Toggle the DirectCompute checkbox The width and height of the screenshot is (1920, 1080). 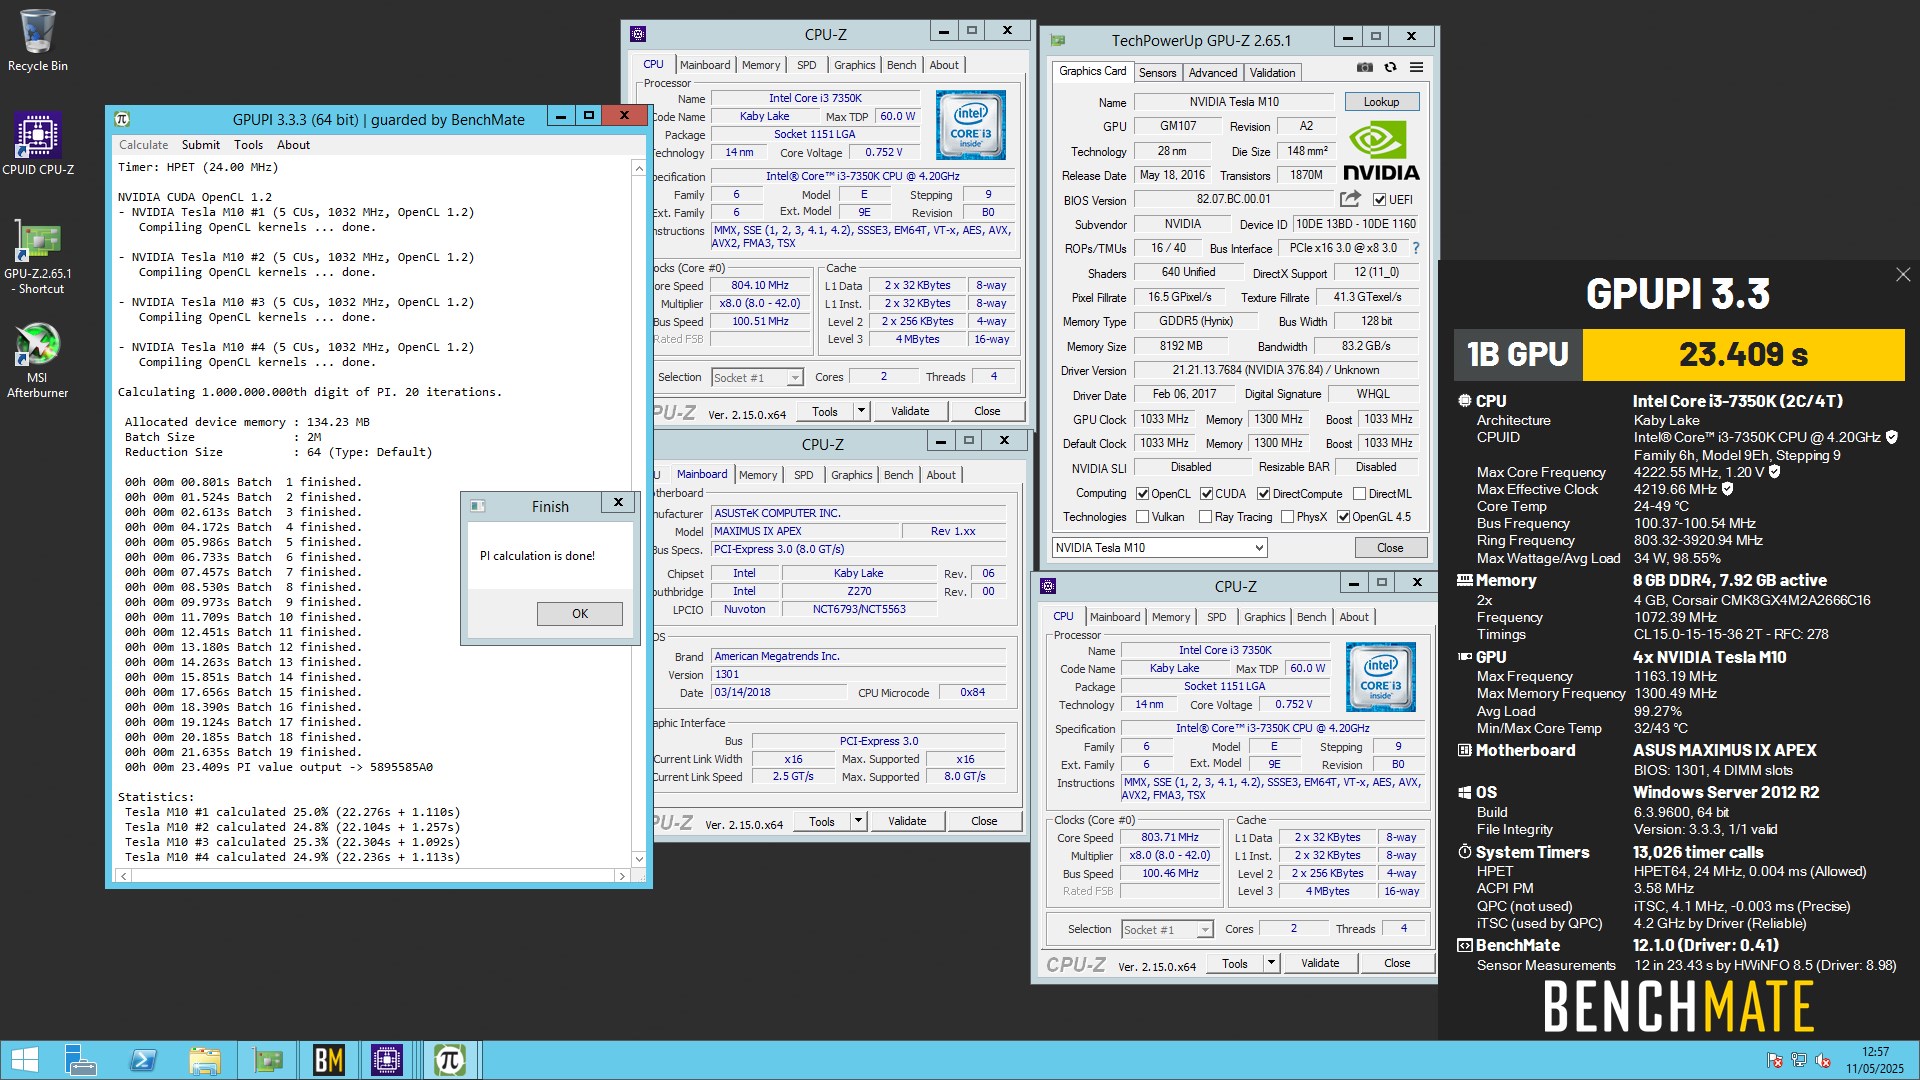tap(1263, 494)
